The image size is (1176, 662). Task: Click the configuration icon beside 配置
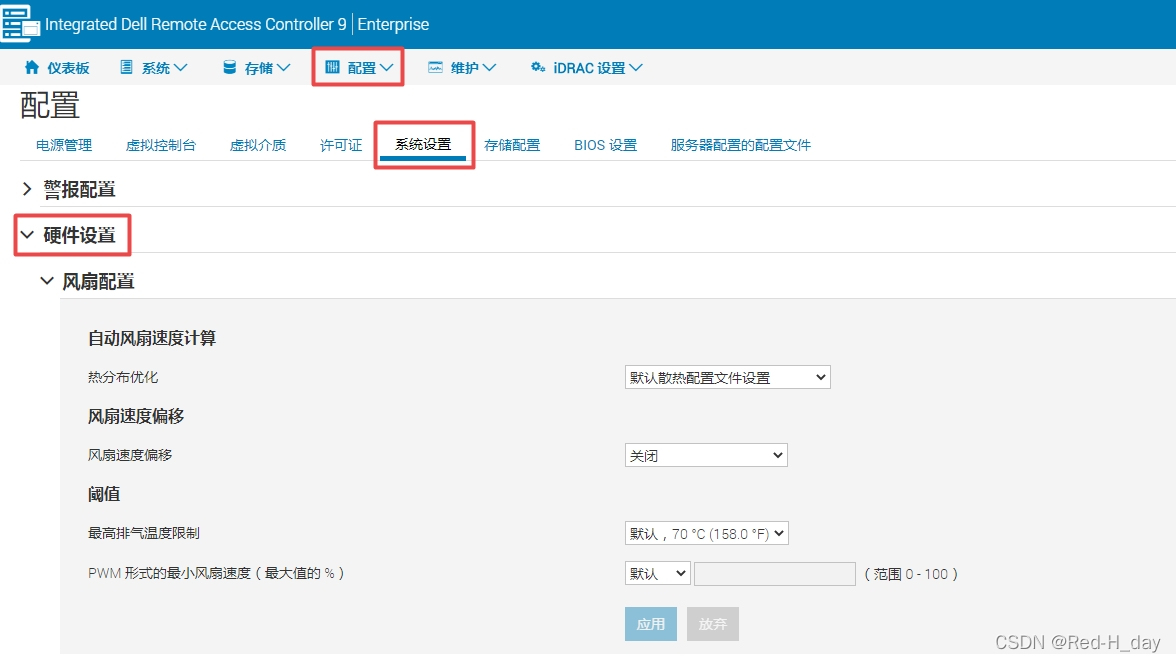tap(332, 67)
